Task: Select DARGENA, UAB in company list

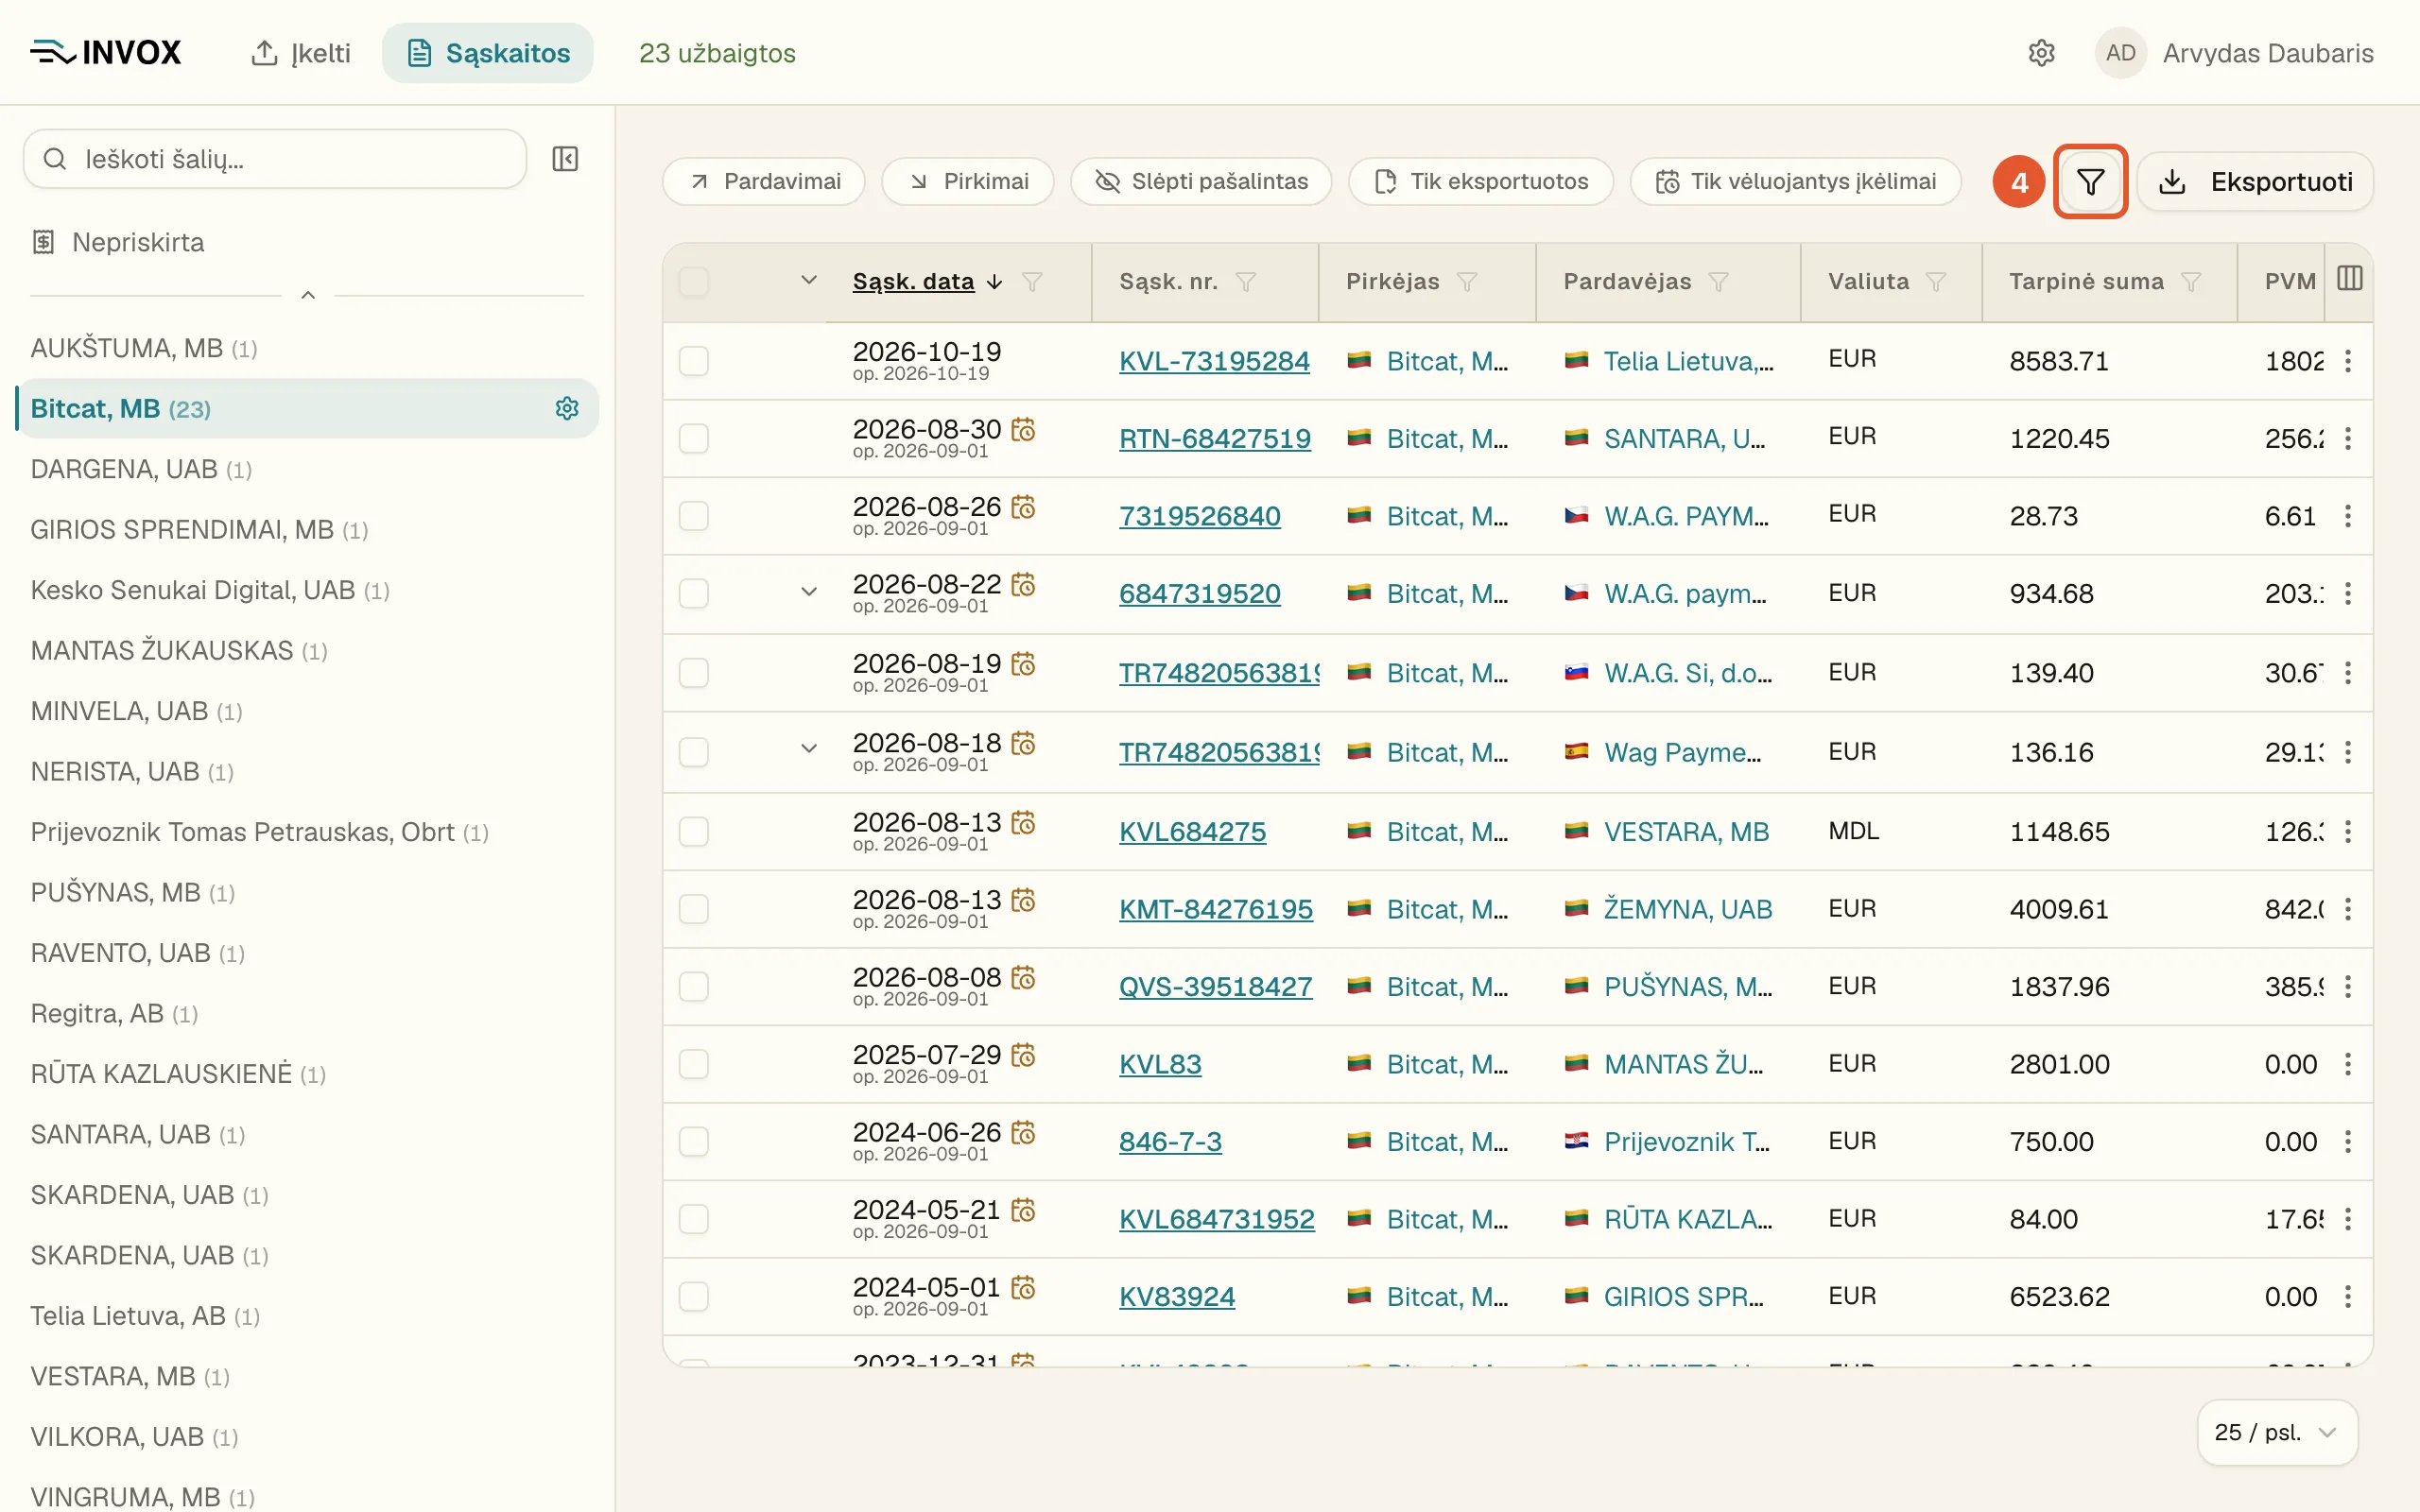Action: point(141,469)
